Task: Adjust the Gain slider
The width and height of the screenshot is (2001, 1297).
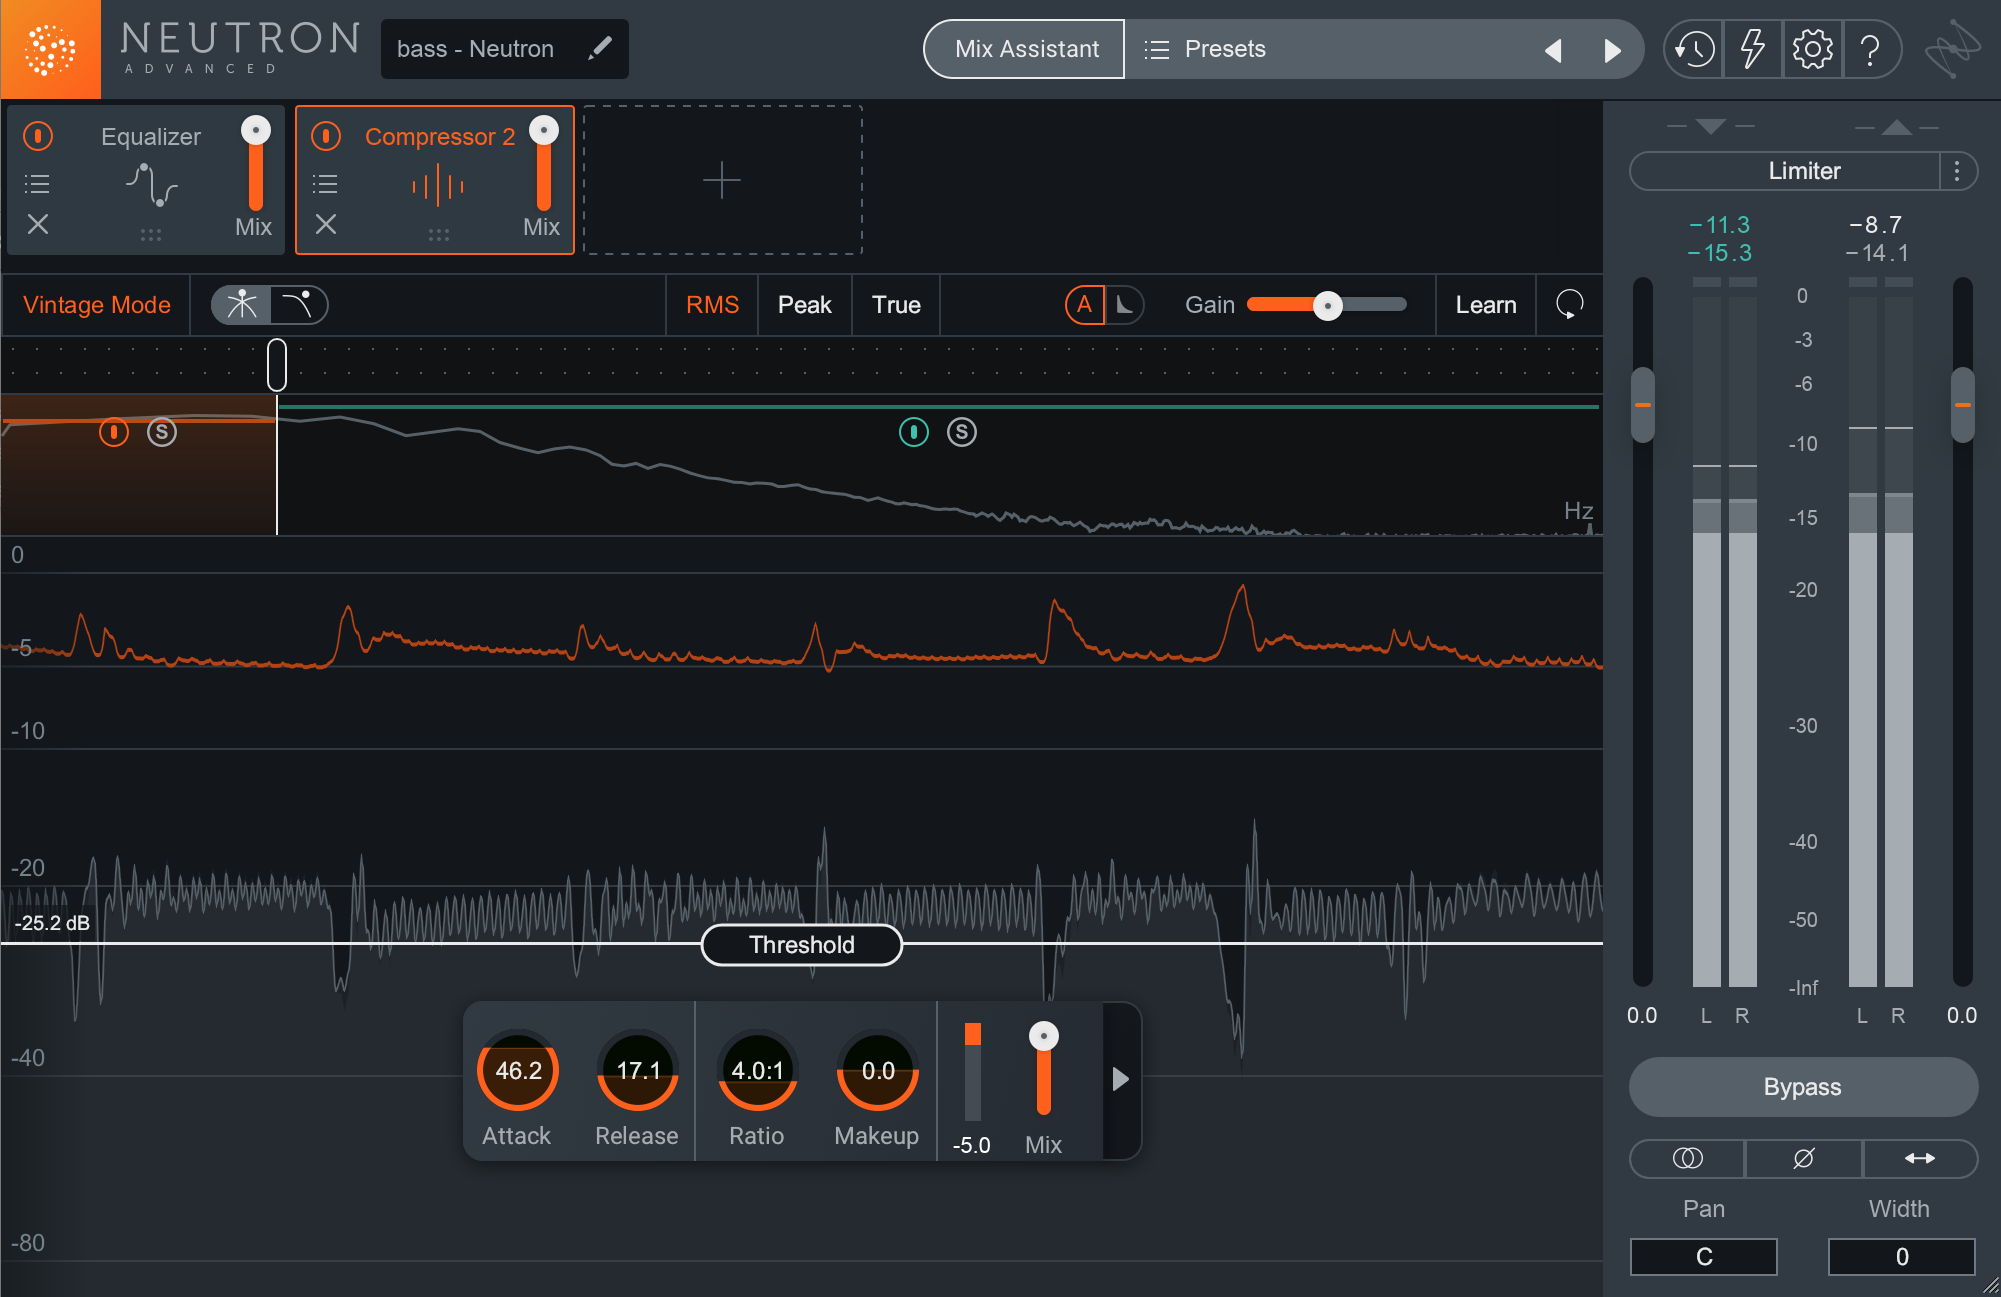Action: tap(1327, 305)
